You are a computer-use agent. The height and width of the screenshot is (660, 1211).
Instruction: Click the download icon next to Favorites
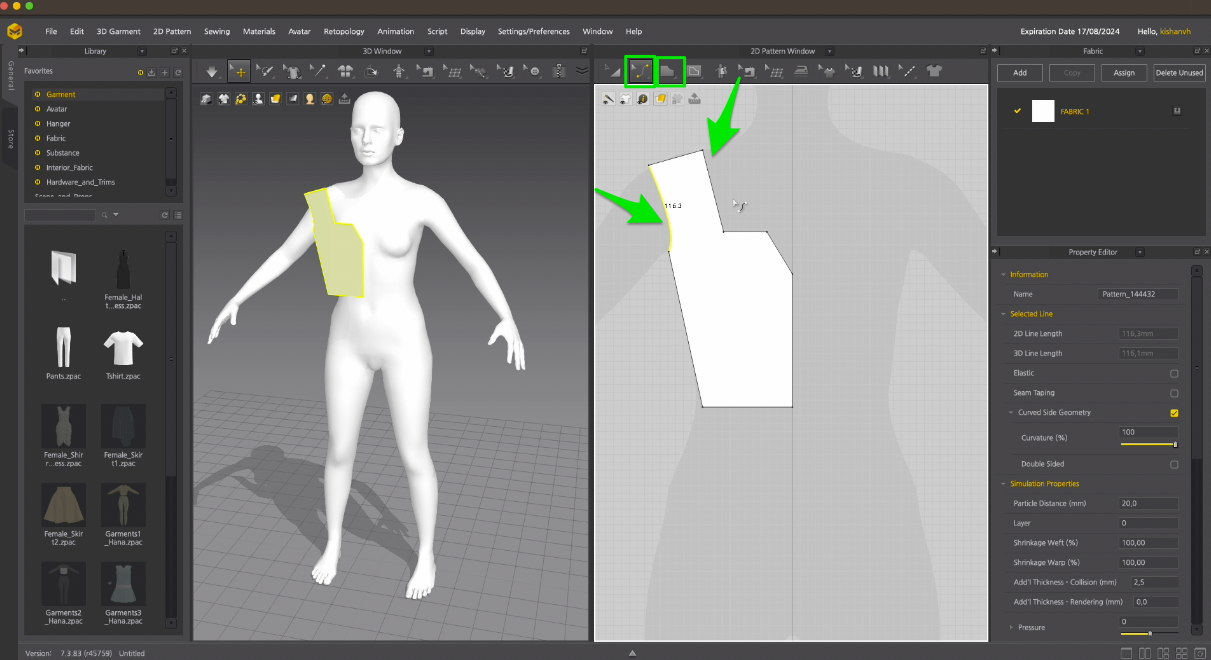pyautogui.click(x=152, y=72)
